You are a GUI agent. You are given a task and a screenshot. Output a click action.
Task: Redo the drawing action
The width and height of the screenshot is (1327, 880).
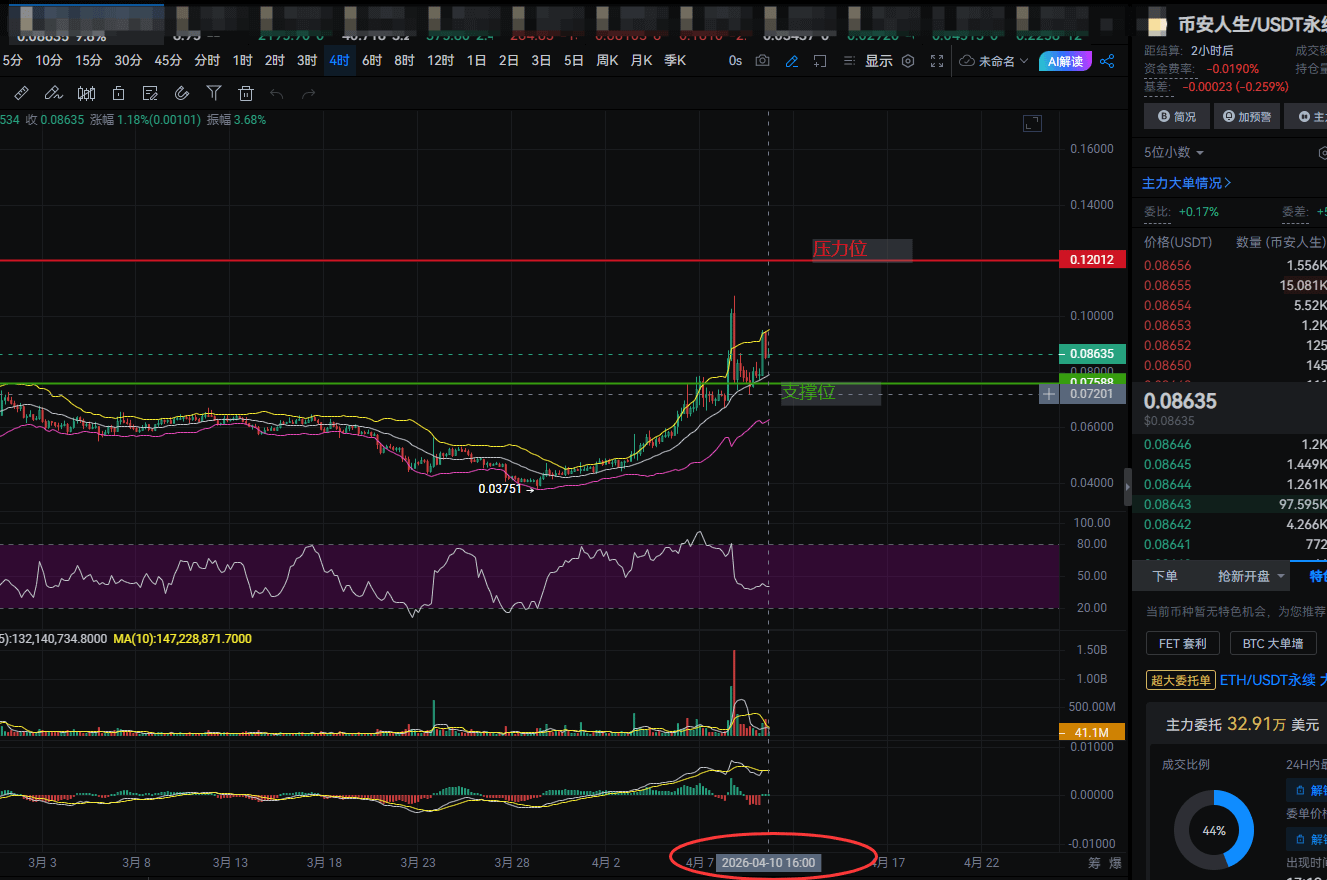coord(309,93)
